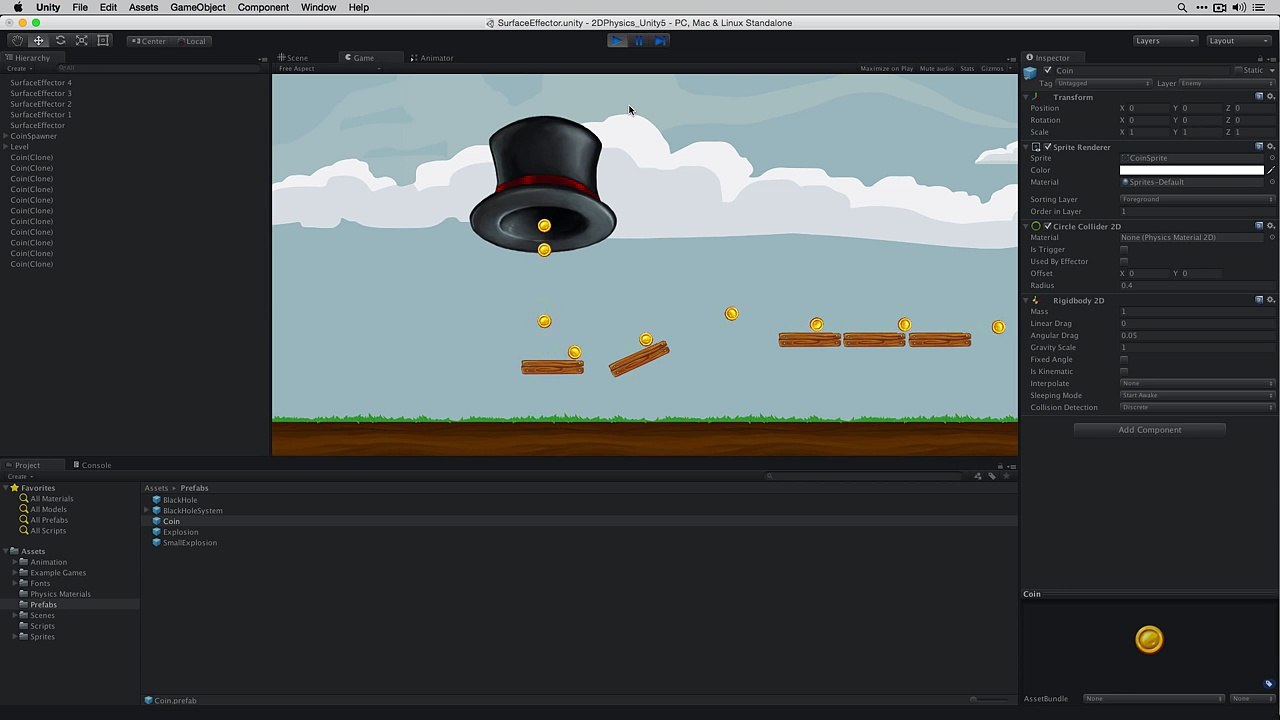Click the Radius input field
Viewport: 1280px width, 720px height.
point(1197,286)
